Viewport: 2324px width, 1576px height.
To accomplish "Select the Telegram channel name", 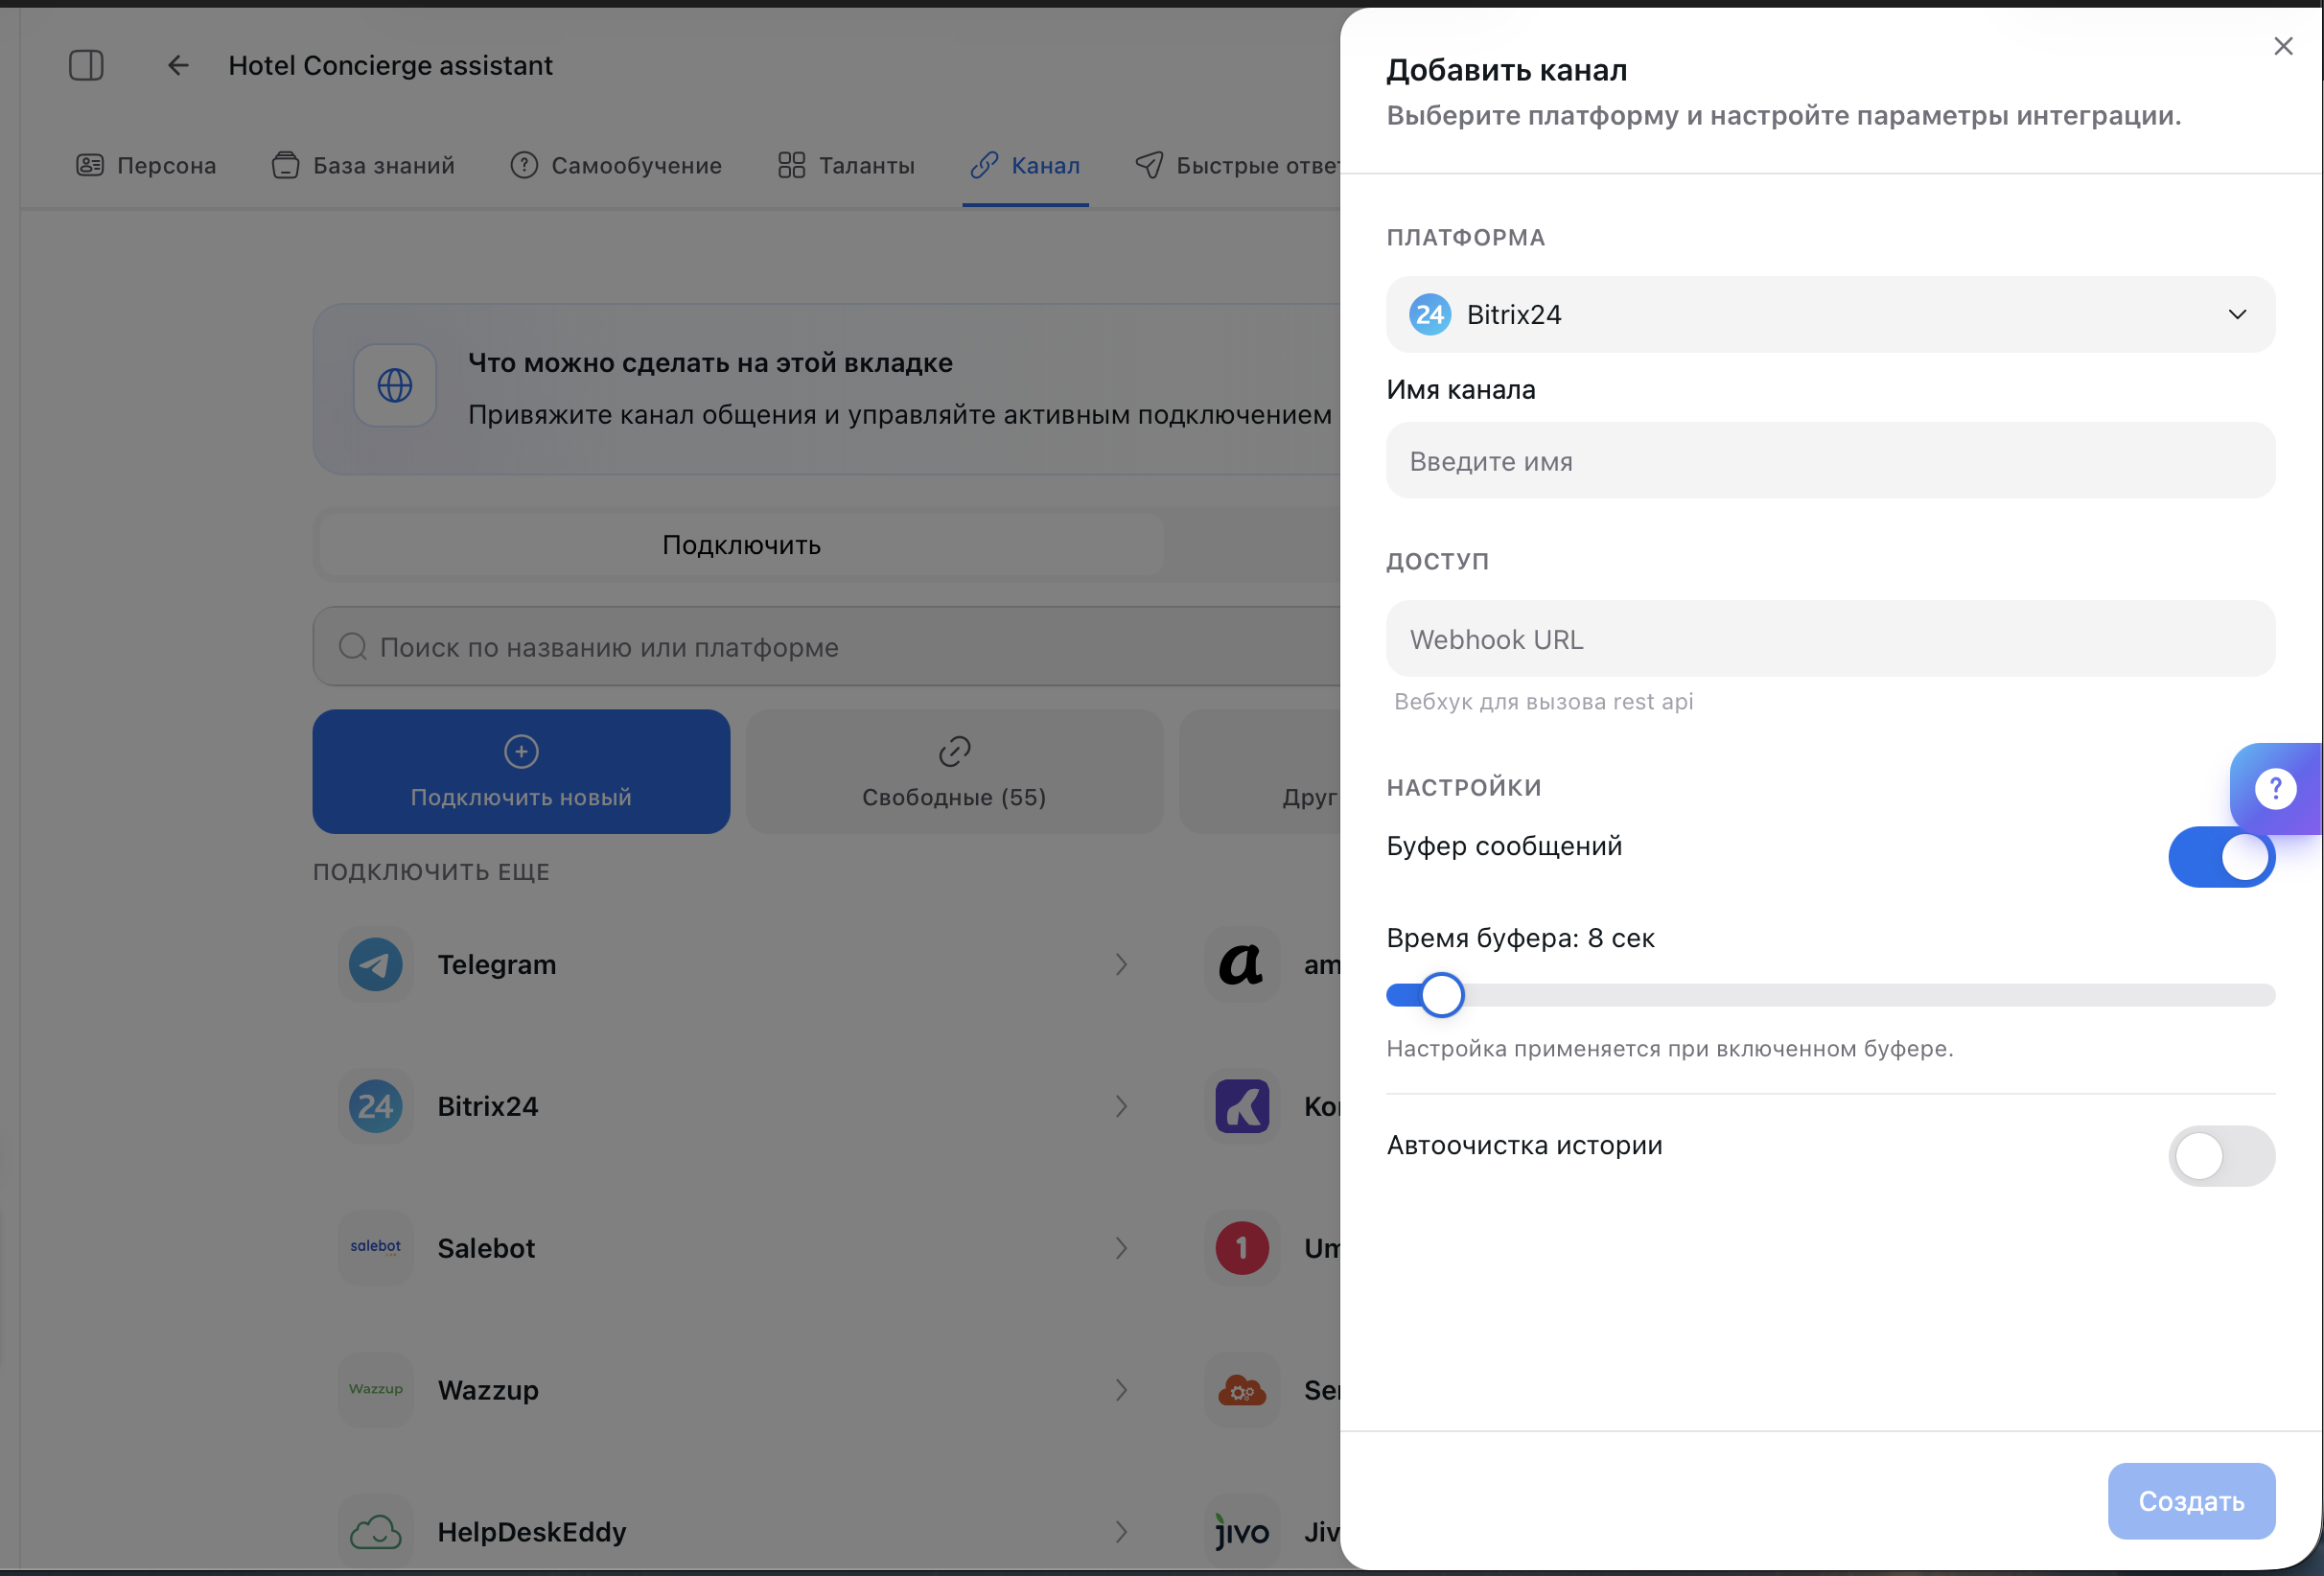I will pos(497,965).
